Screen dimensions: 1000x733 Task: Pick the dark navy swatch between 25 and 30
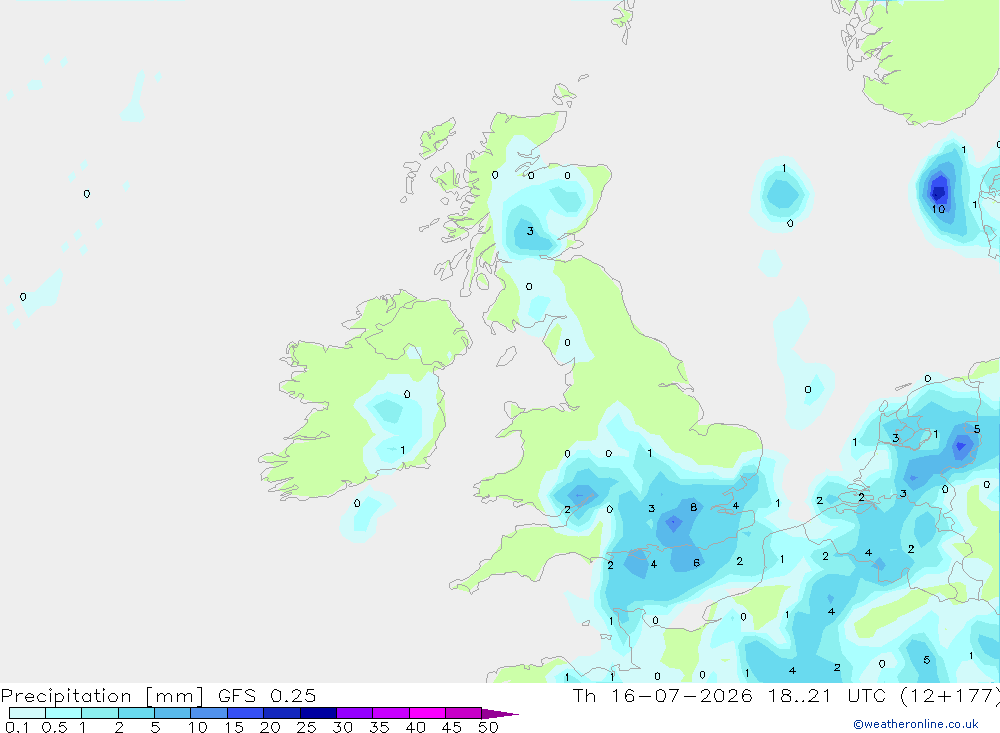(318, 713)
